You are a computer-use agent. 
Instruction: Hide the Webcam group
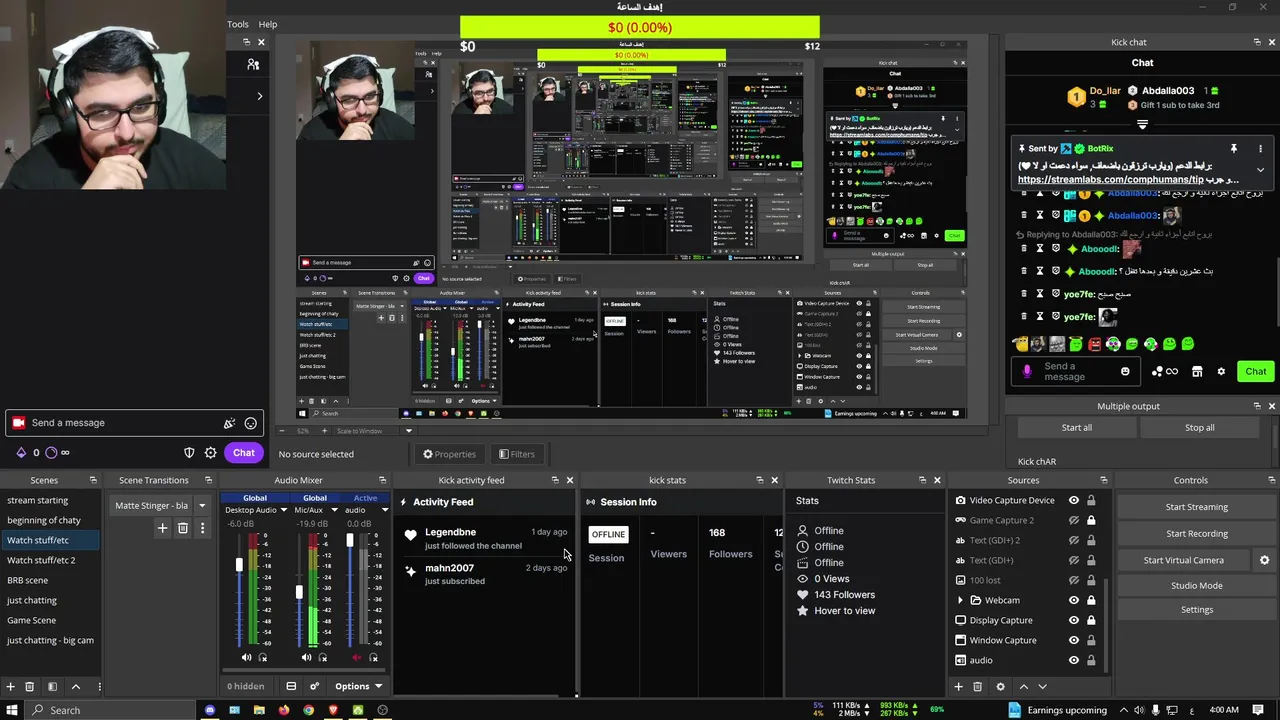click(1074, 600)
